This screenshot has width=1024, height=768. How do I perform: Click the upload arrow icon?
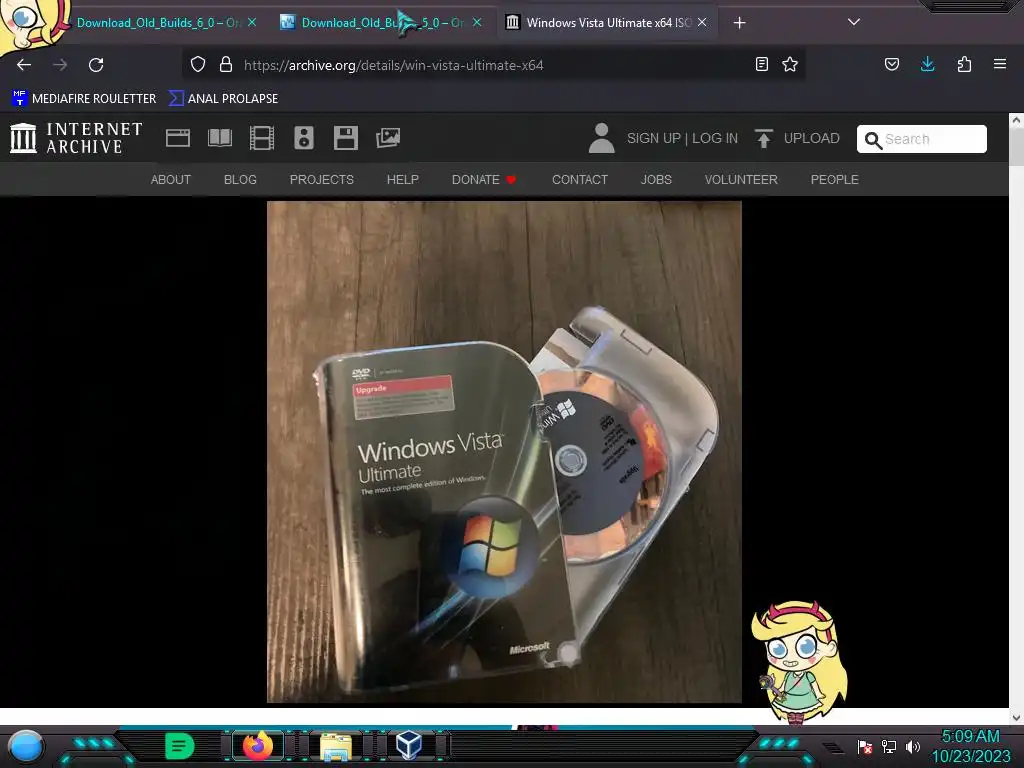pyautogui.click(x=763, y=138)
